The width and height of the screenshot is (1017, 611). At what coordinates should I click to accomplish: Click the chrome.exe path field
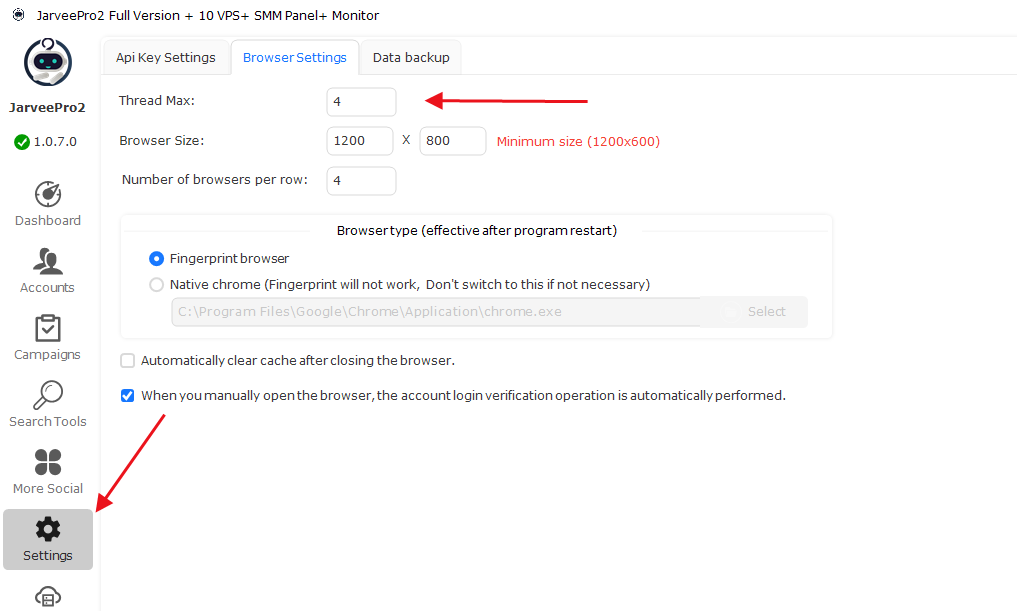(436, 312)
